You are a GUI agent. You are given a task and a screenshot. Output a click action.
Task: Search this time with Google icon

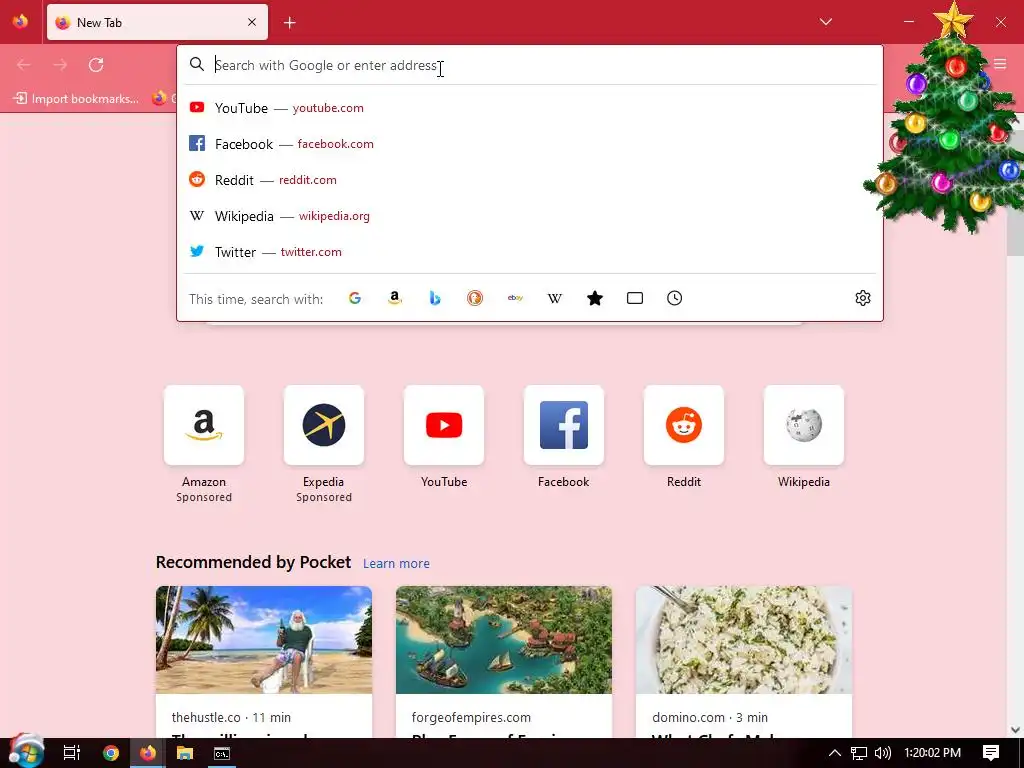[355, 298]
